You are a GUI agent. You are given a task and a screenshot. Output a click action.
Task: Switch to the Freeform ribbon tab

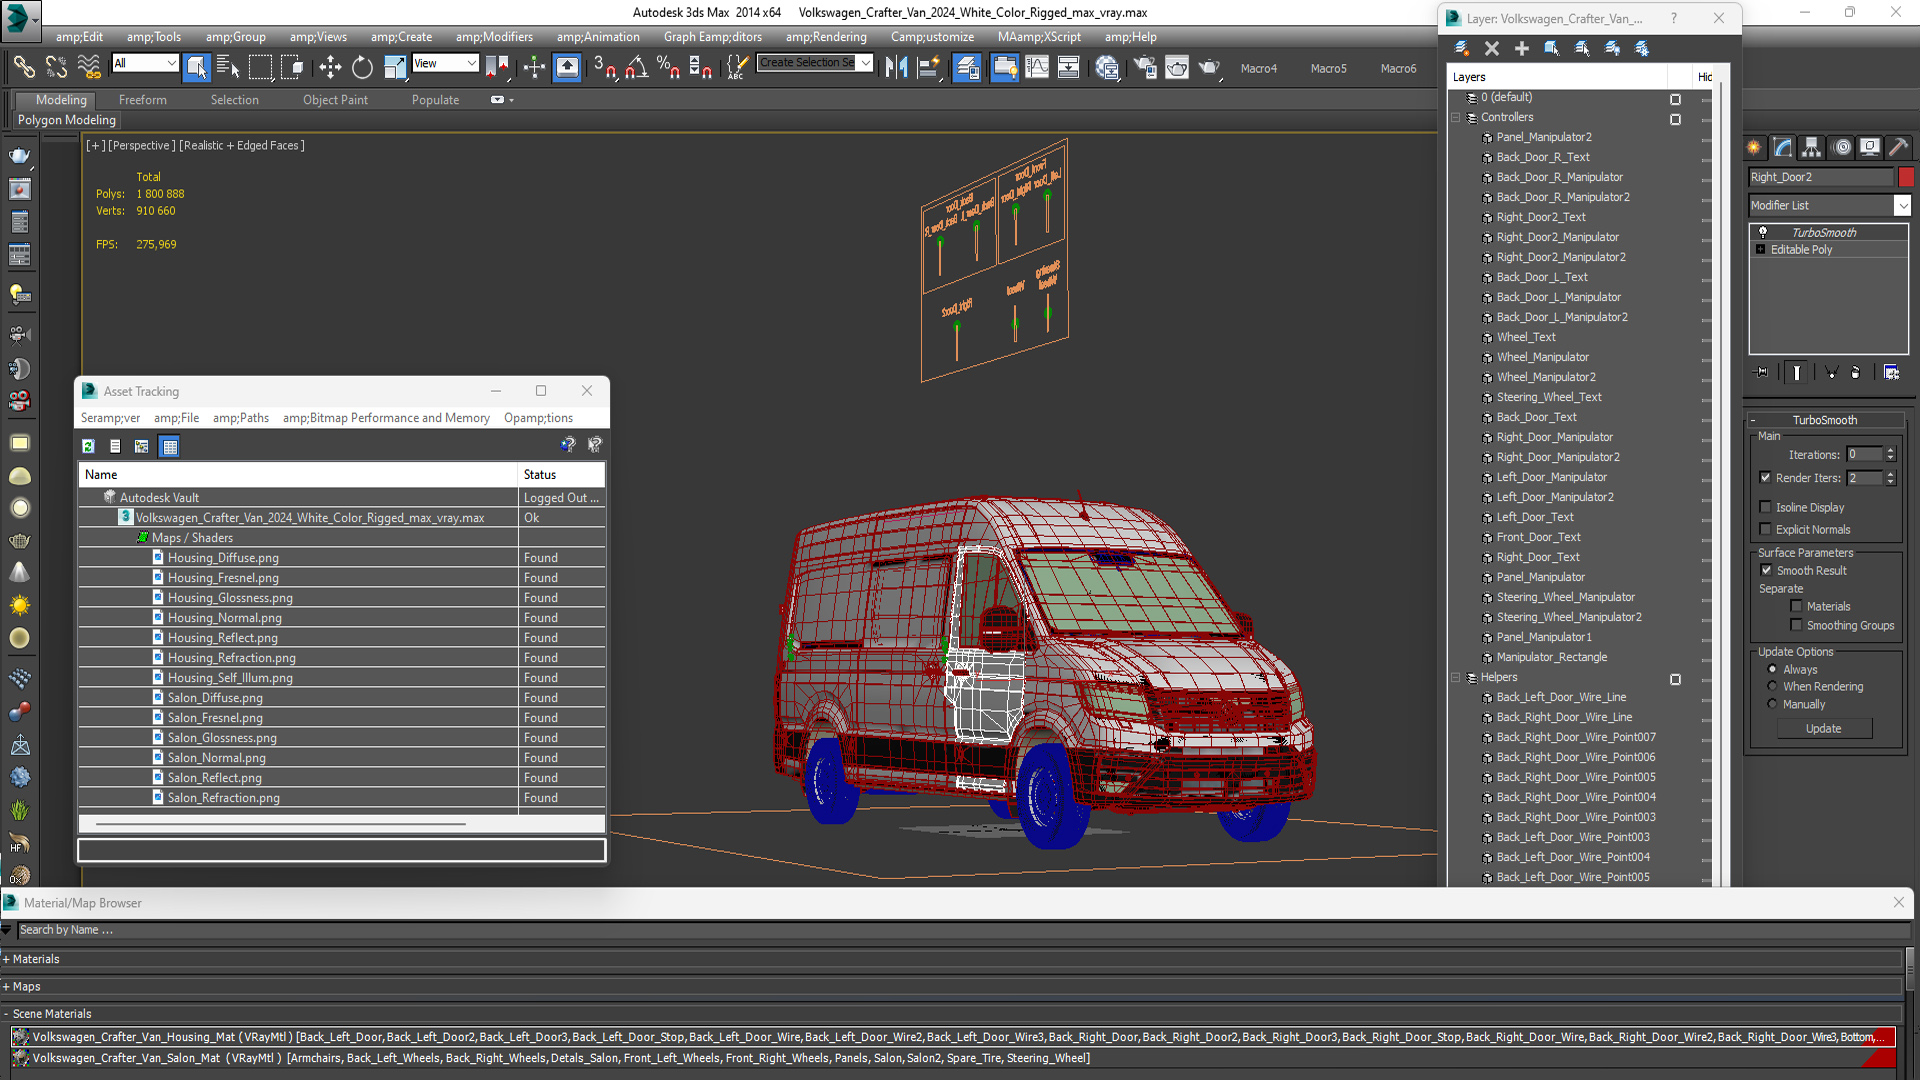(x=142, y=100)
